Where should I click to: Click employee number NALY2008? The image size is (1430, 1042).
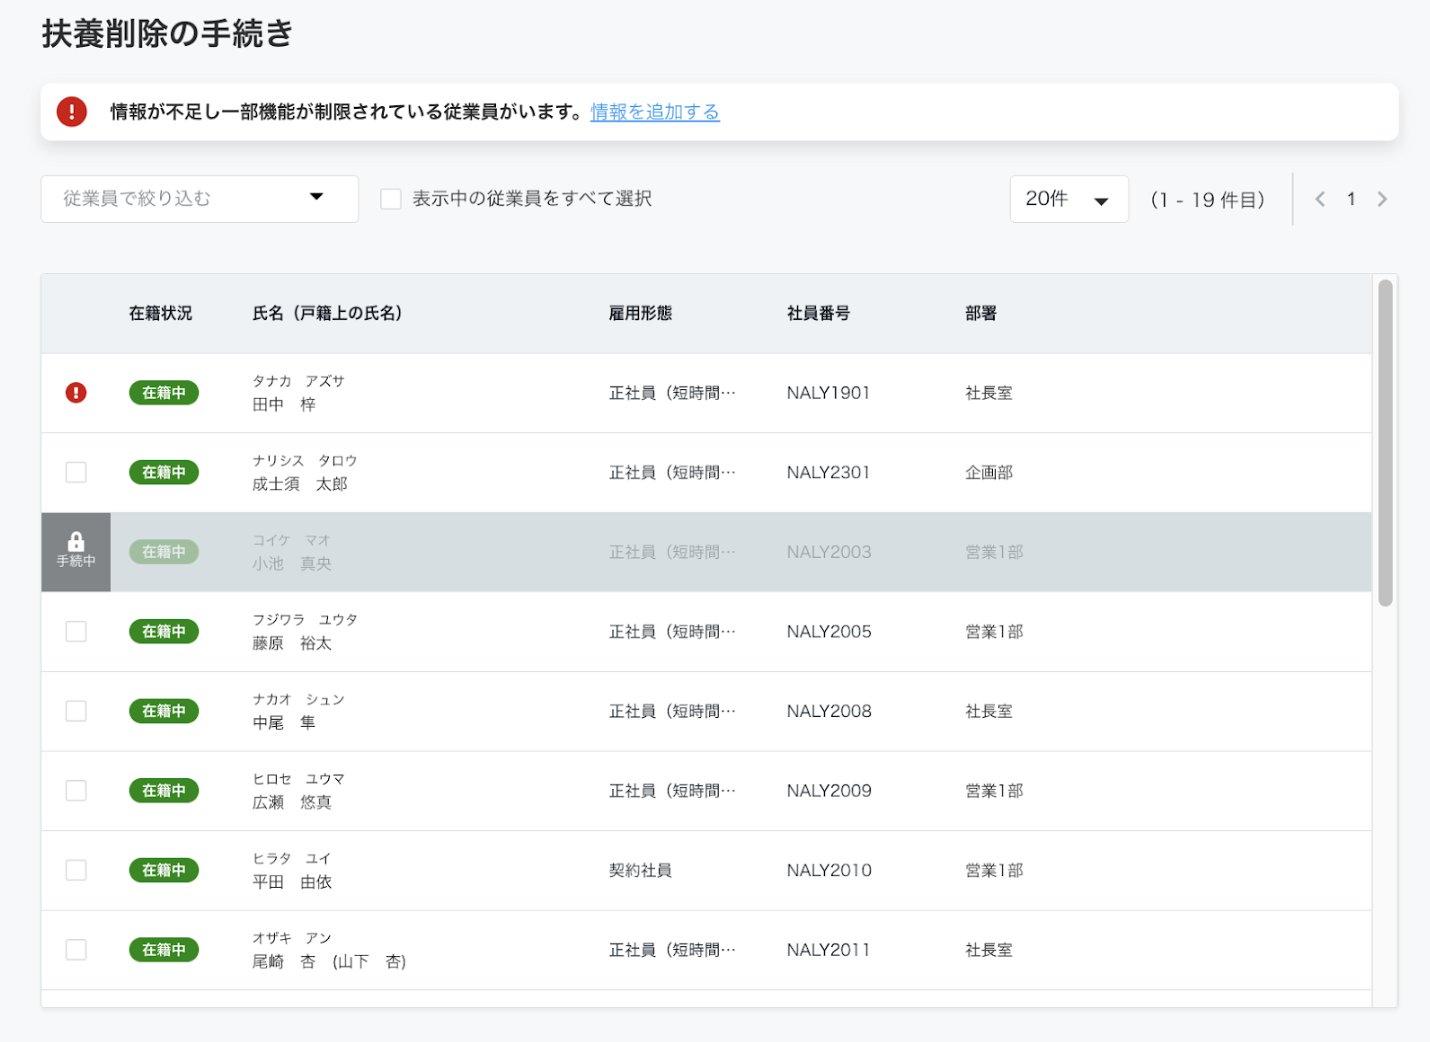point(829,711)
